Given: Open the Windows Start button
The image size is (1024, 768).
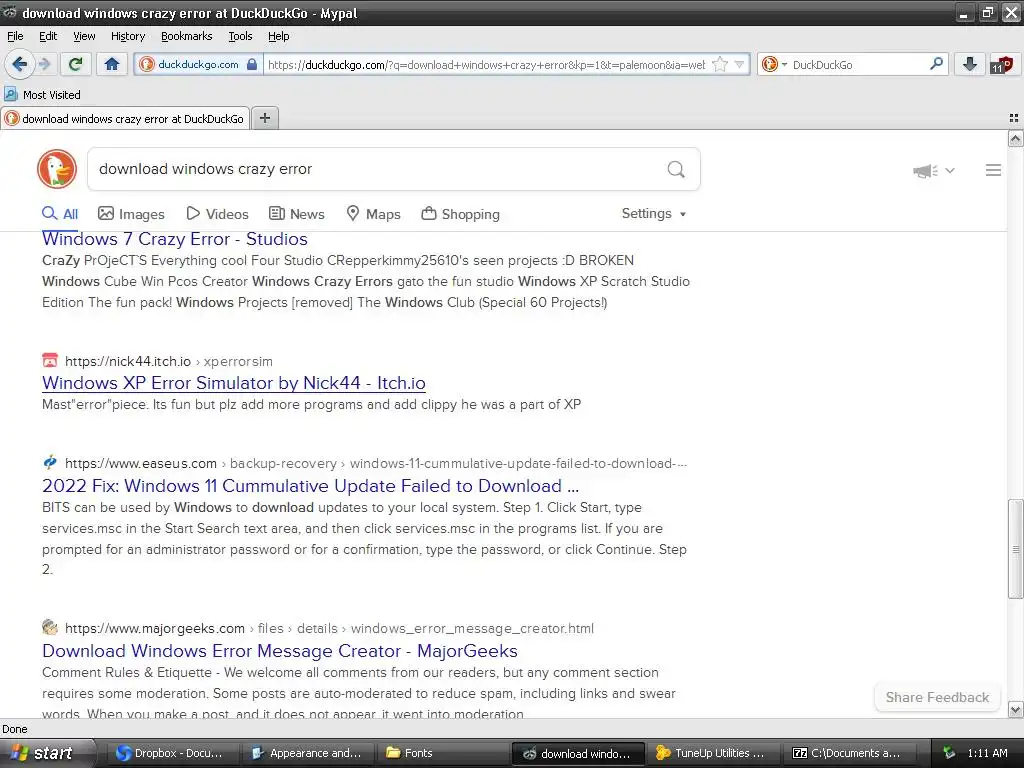Looking at the screenshot, I should point(48,753).
